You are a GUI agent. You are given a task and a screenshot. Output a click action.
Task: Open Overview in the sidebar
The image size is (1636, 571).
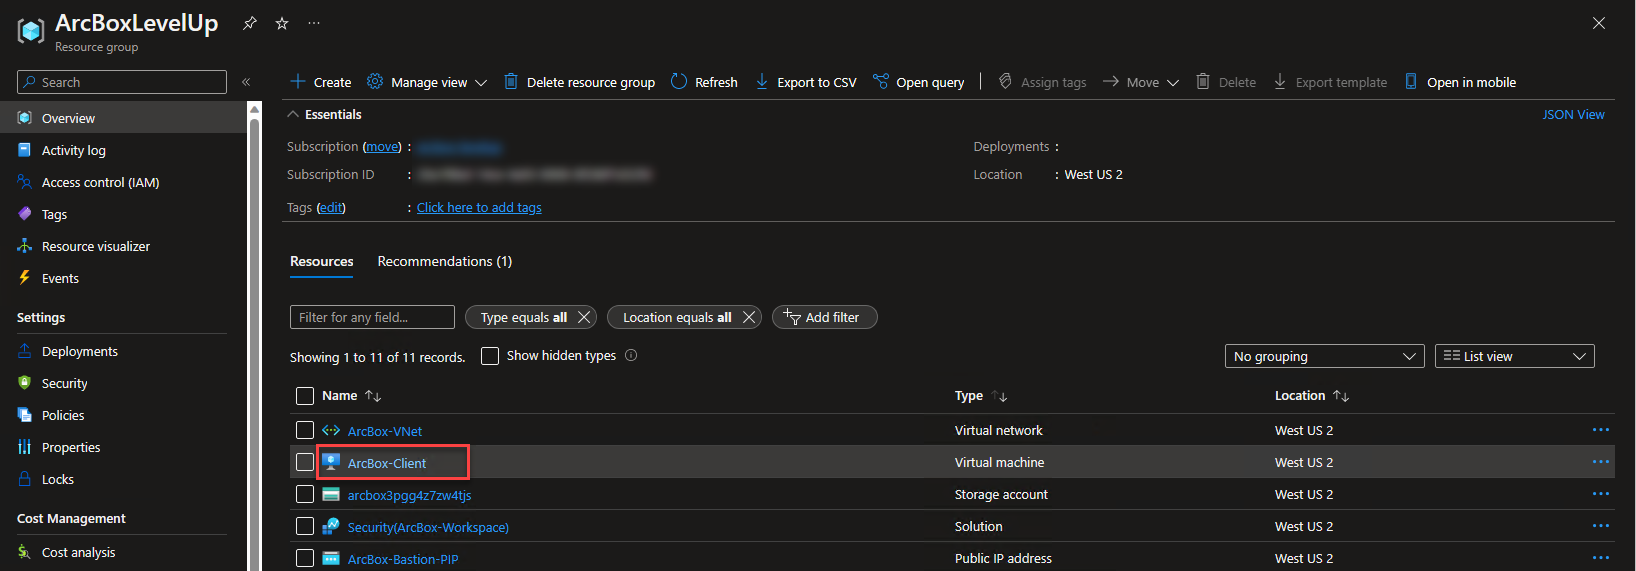[123, 118]
